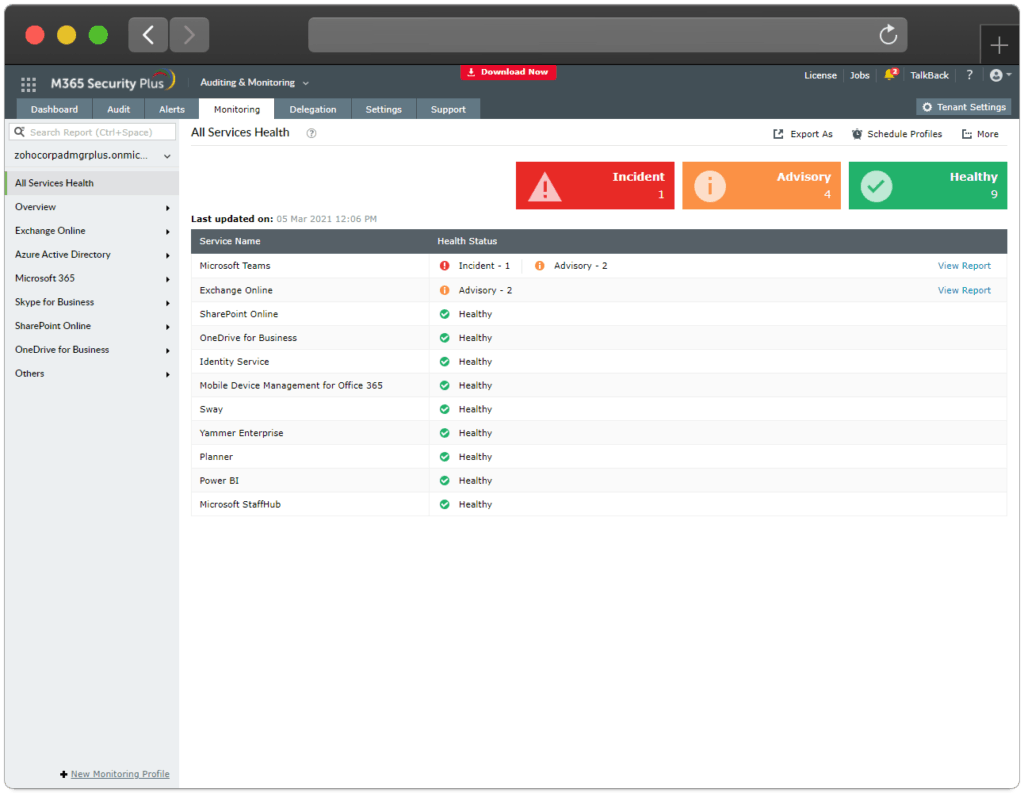The width and height of the screenshot is (1024, 793).
Task: Expand Exchange Online sidebar category
Action: click(x=92, y=231)
